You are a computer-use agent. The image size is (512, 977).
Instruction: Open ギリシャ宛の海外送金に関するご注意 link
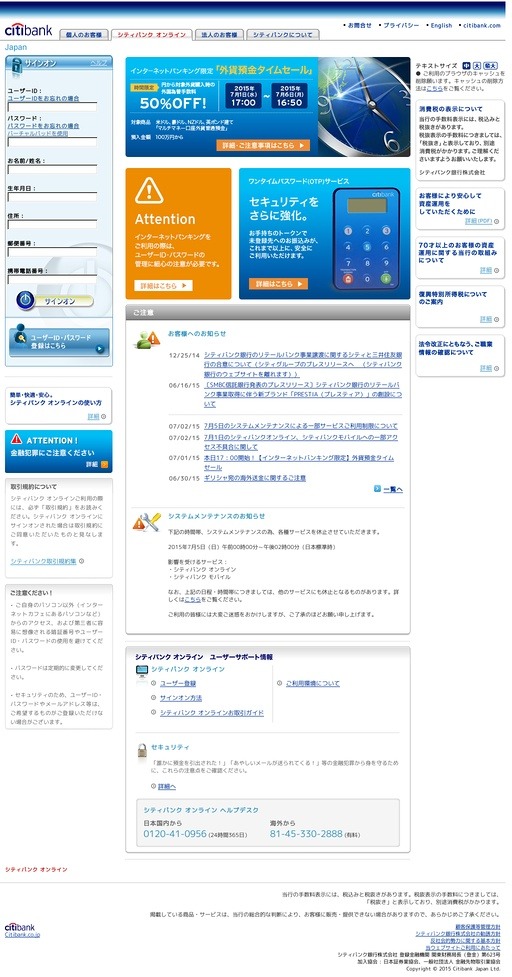point(255,478)
